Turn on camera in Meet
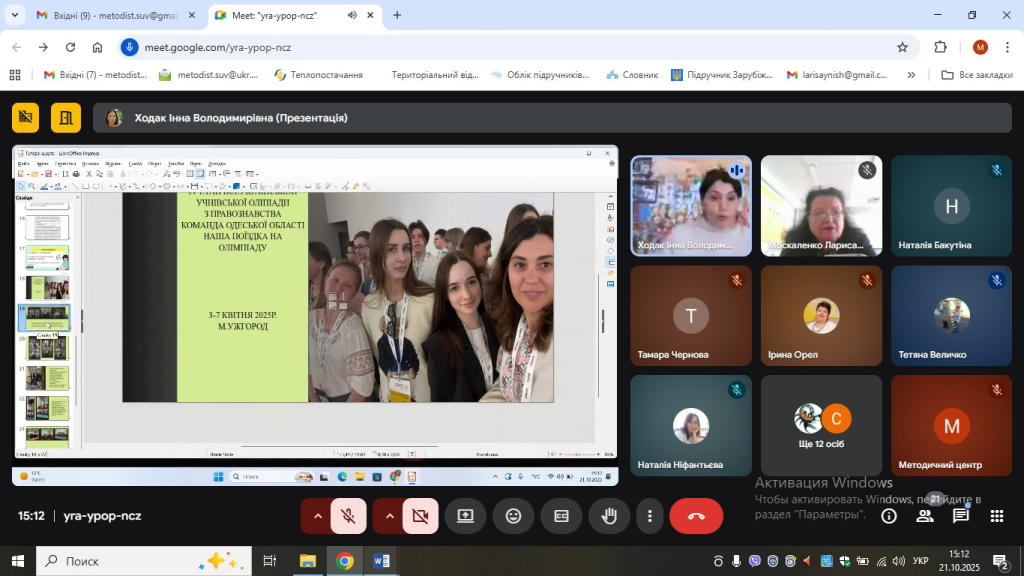Viewport: 1024px width, 576px height. click(x=420, y=516)
